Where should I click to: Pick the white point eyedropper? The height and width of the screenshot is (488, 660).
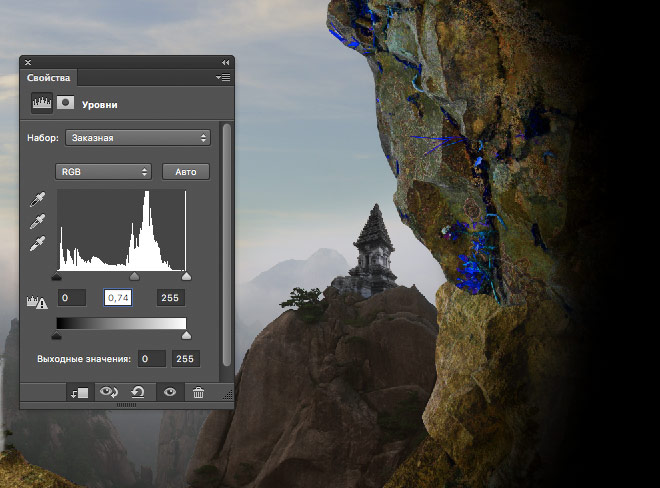[x=37, y=243]
